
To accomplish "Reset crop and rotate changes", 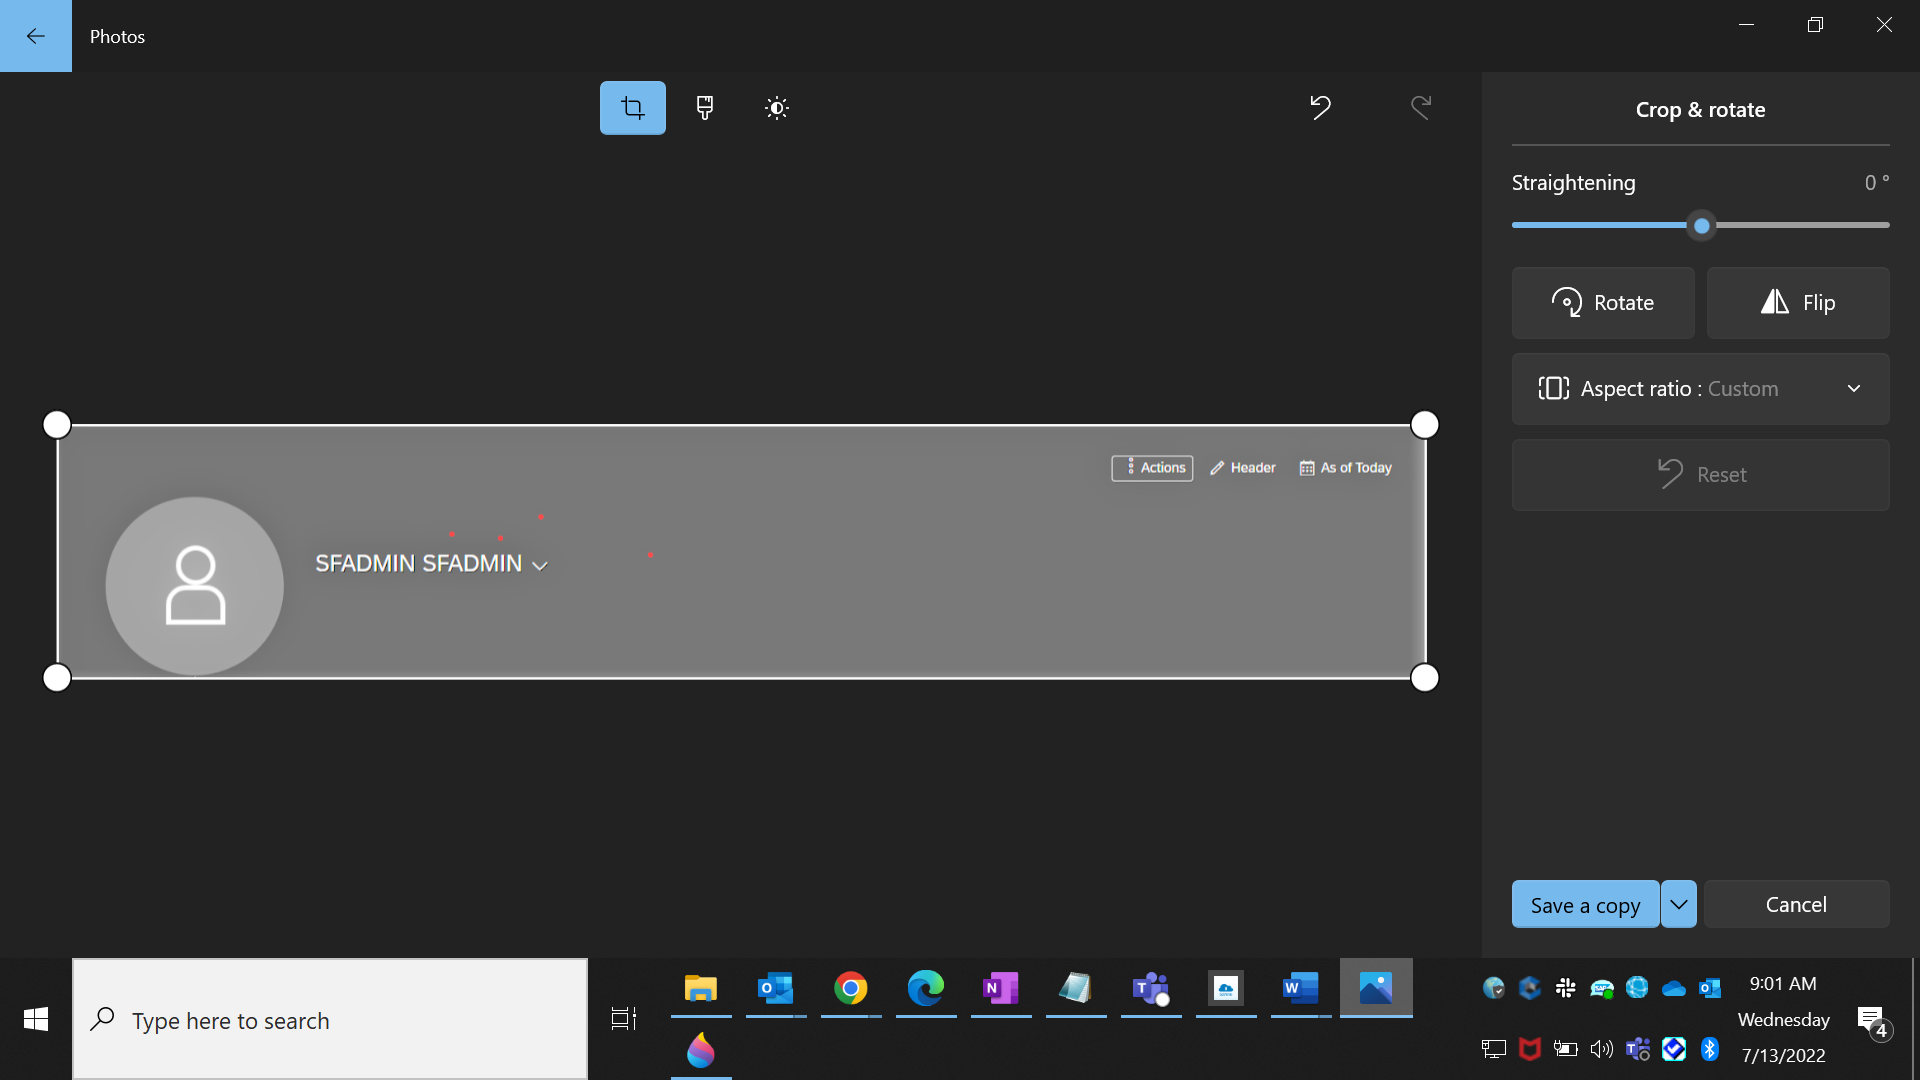I will point(1700,475).
